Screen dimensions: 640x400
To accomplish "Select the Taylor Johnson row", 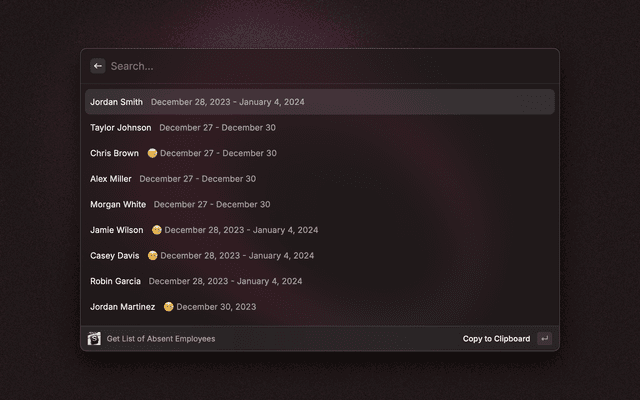I will 121,128.
